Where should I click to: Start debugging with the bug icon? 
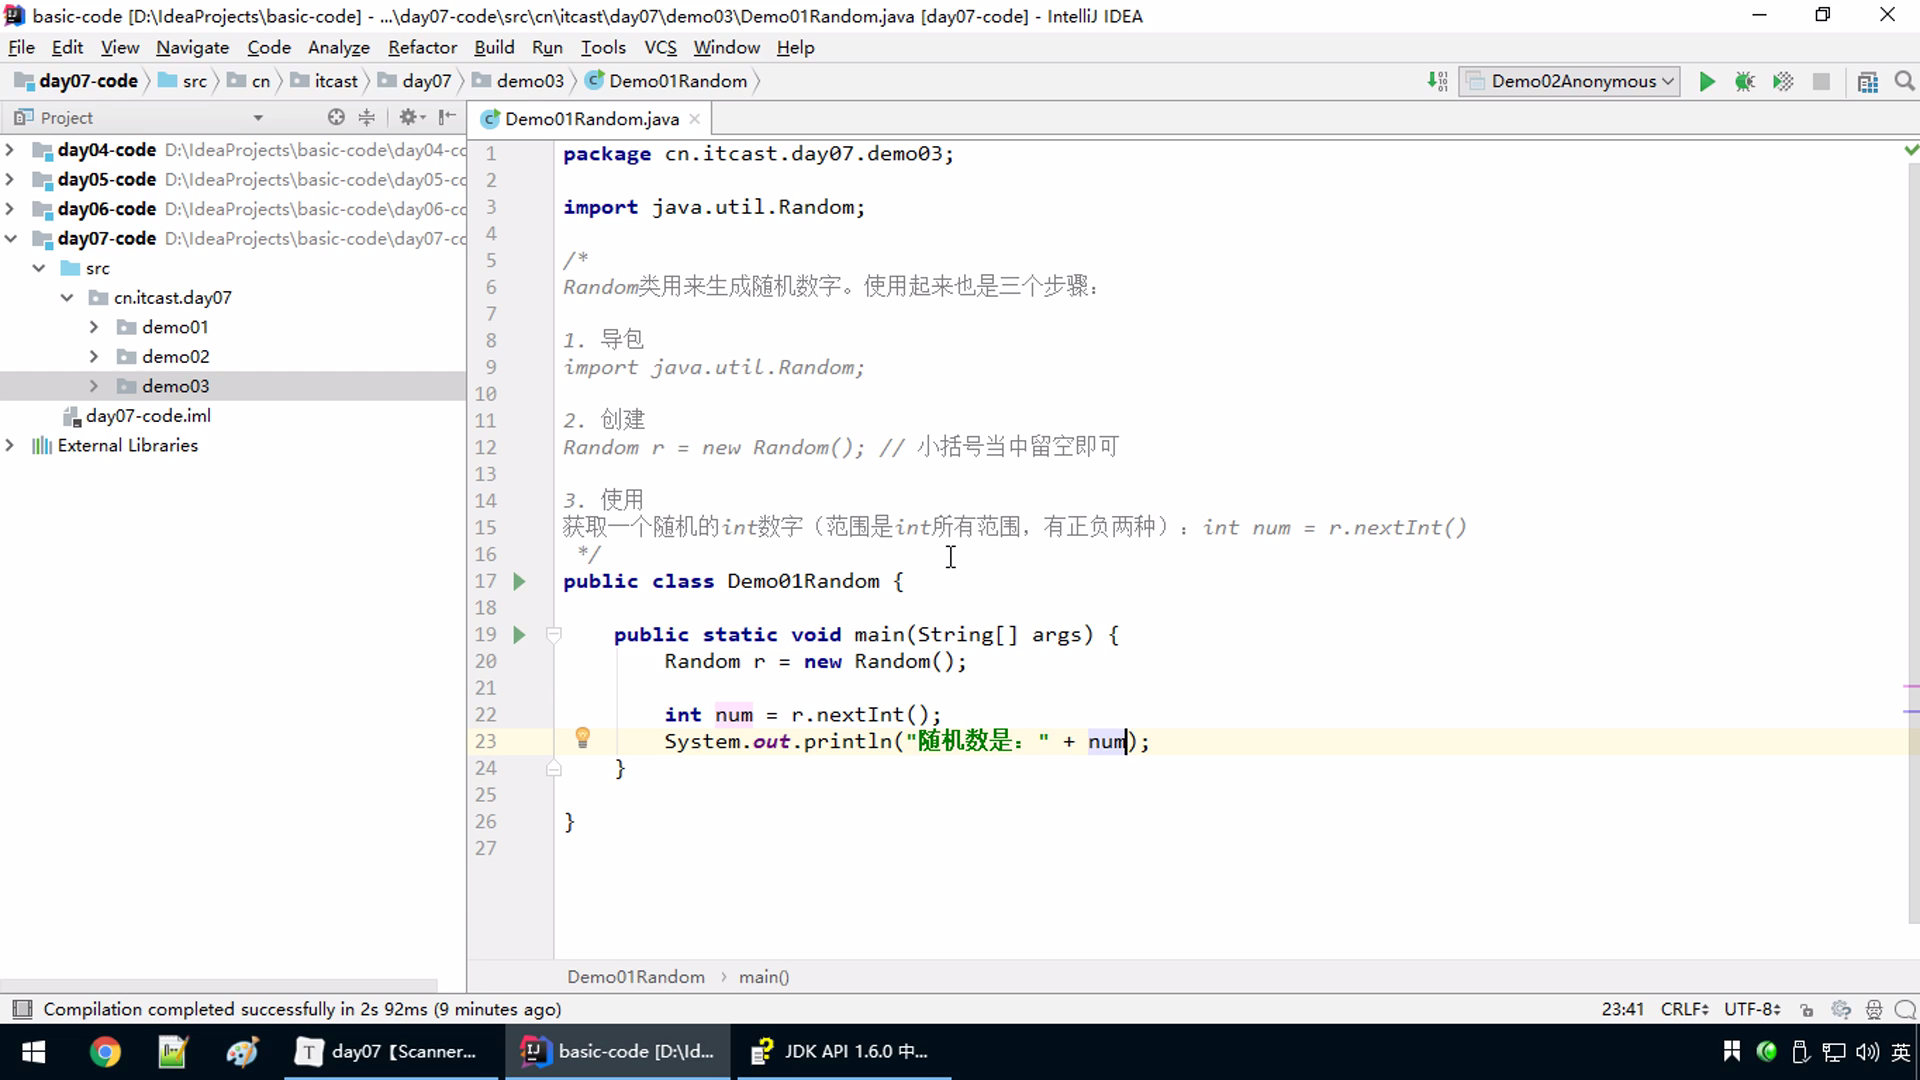[x=1745, y=82]
